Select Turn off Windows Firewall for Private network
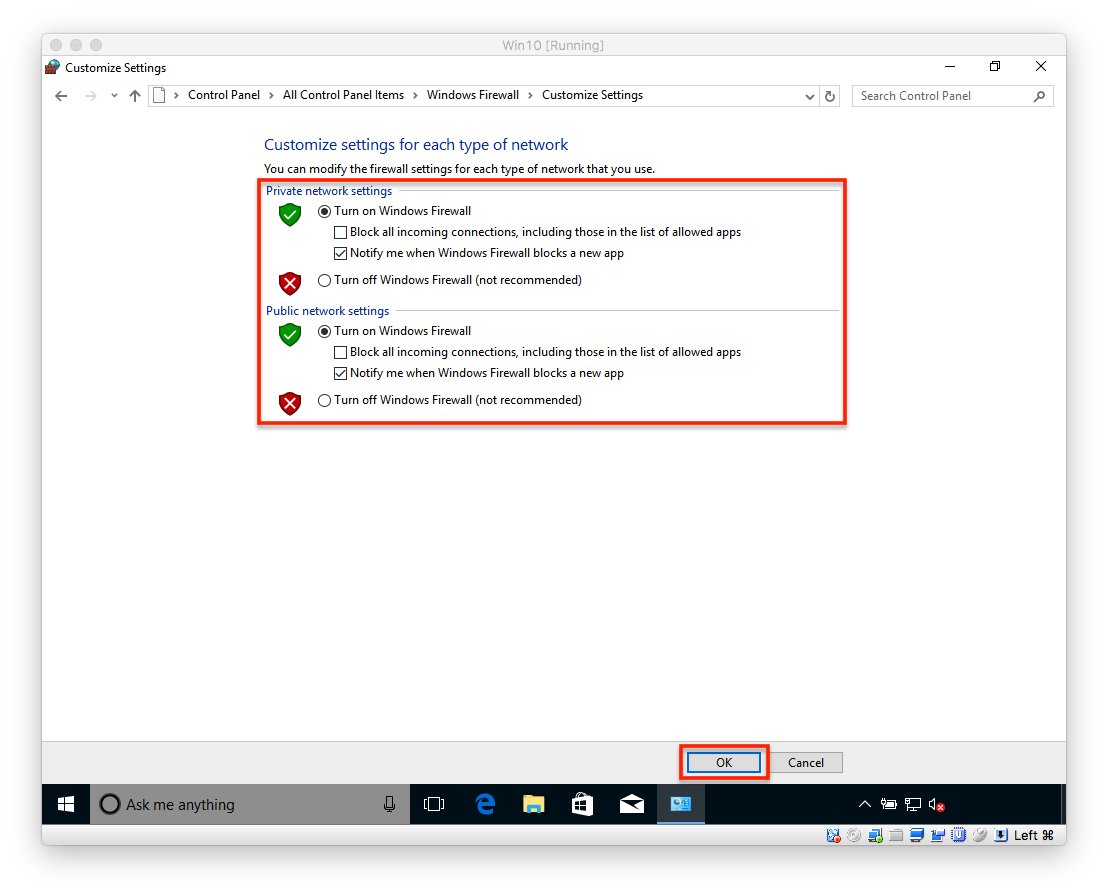 tap(324, 280)
